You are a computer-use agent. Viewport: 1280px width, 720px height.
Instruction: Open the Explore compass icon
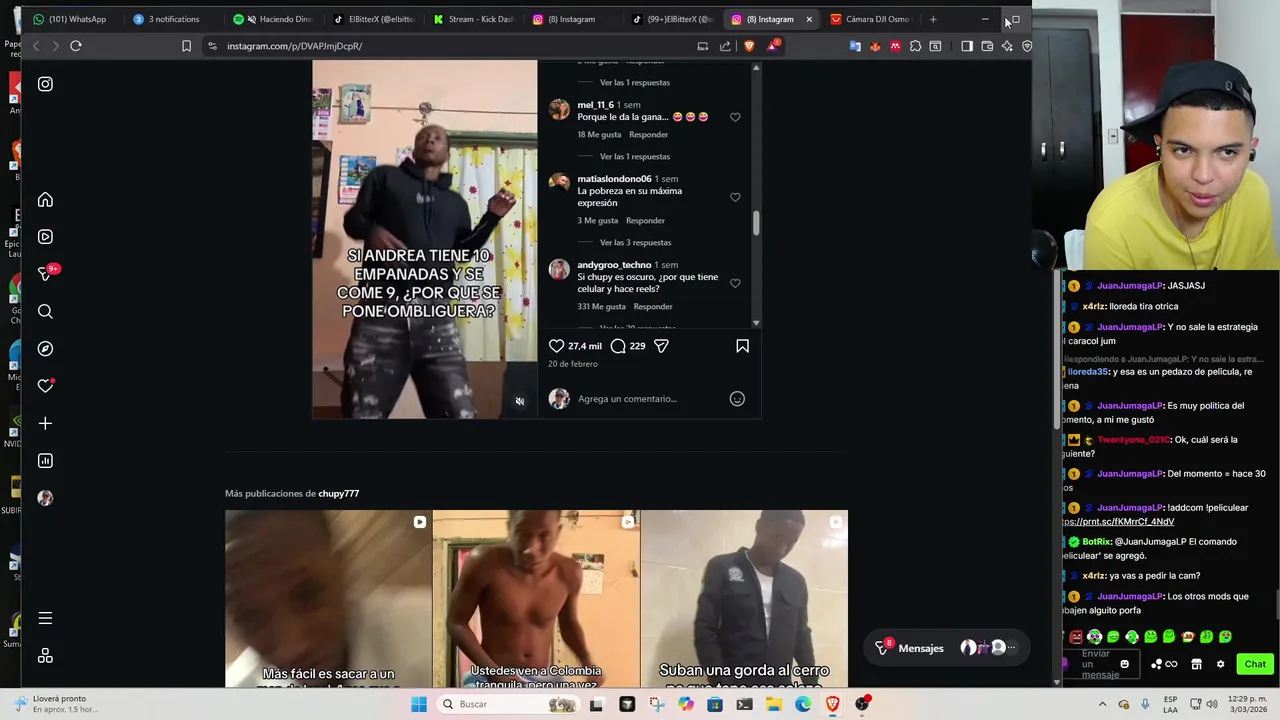pos(45,349)
